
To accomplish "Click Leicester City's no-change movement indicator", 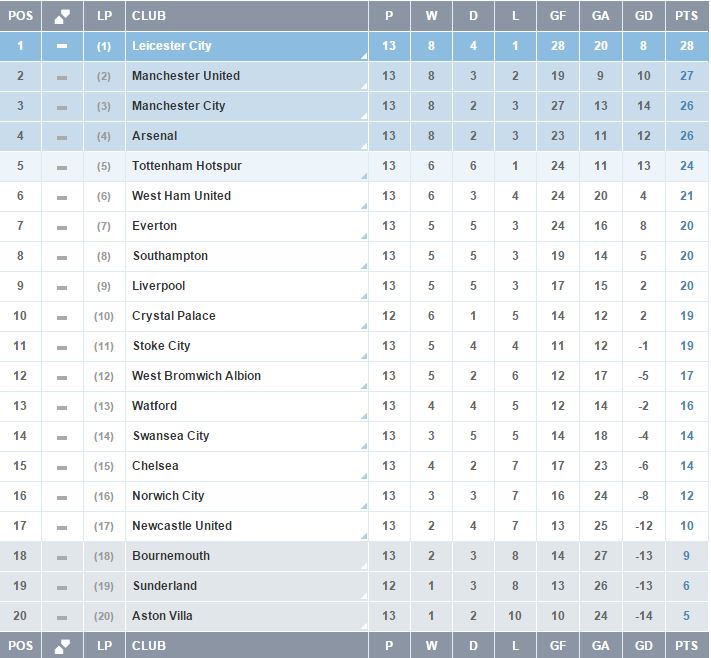I will point(62,46).
